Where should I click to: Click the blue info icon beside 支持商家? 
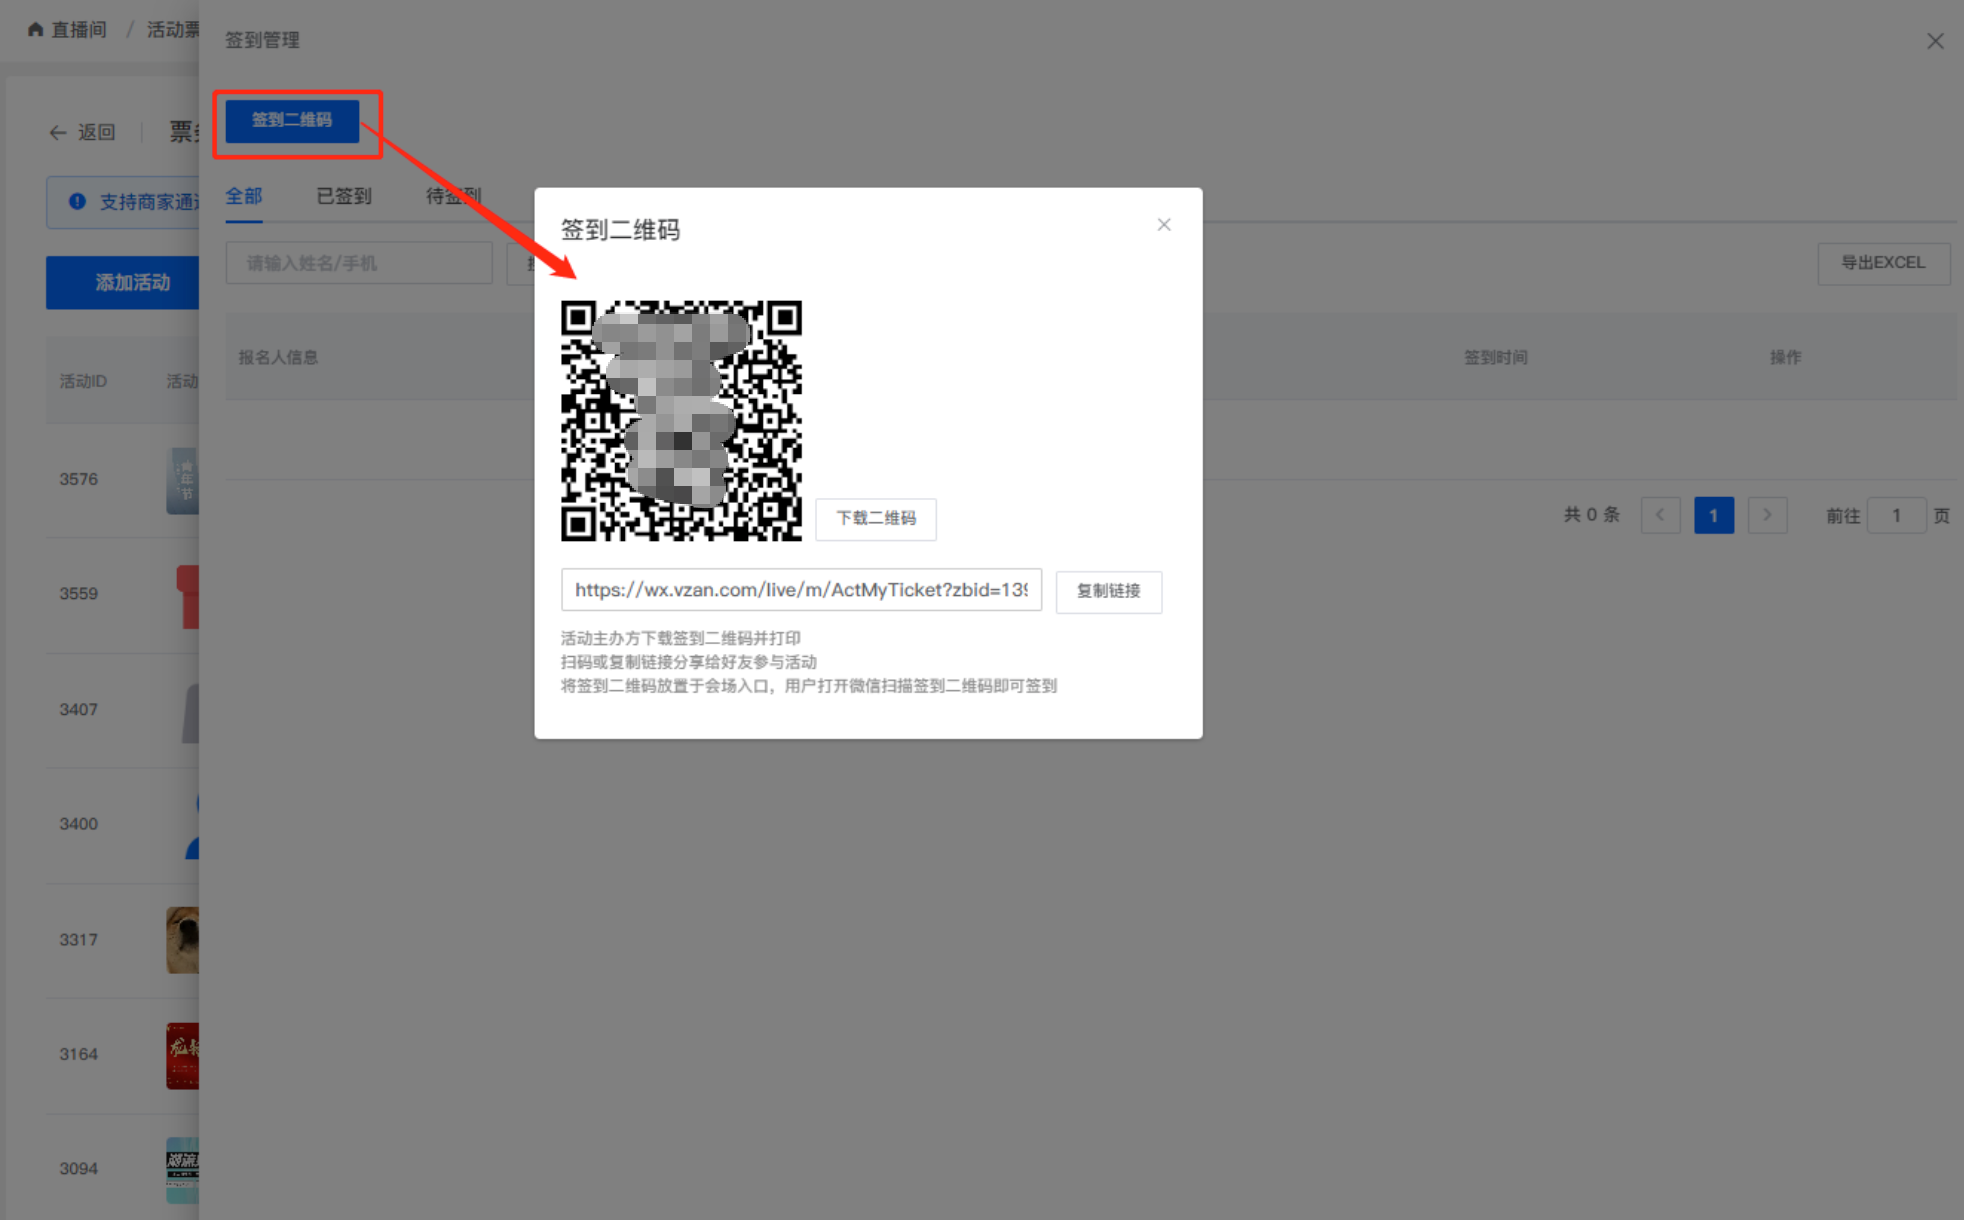pos(77,202)
